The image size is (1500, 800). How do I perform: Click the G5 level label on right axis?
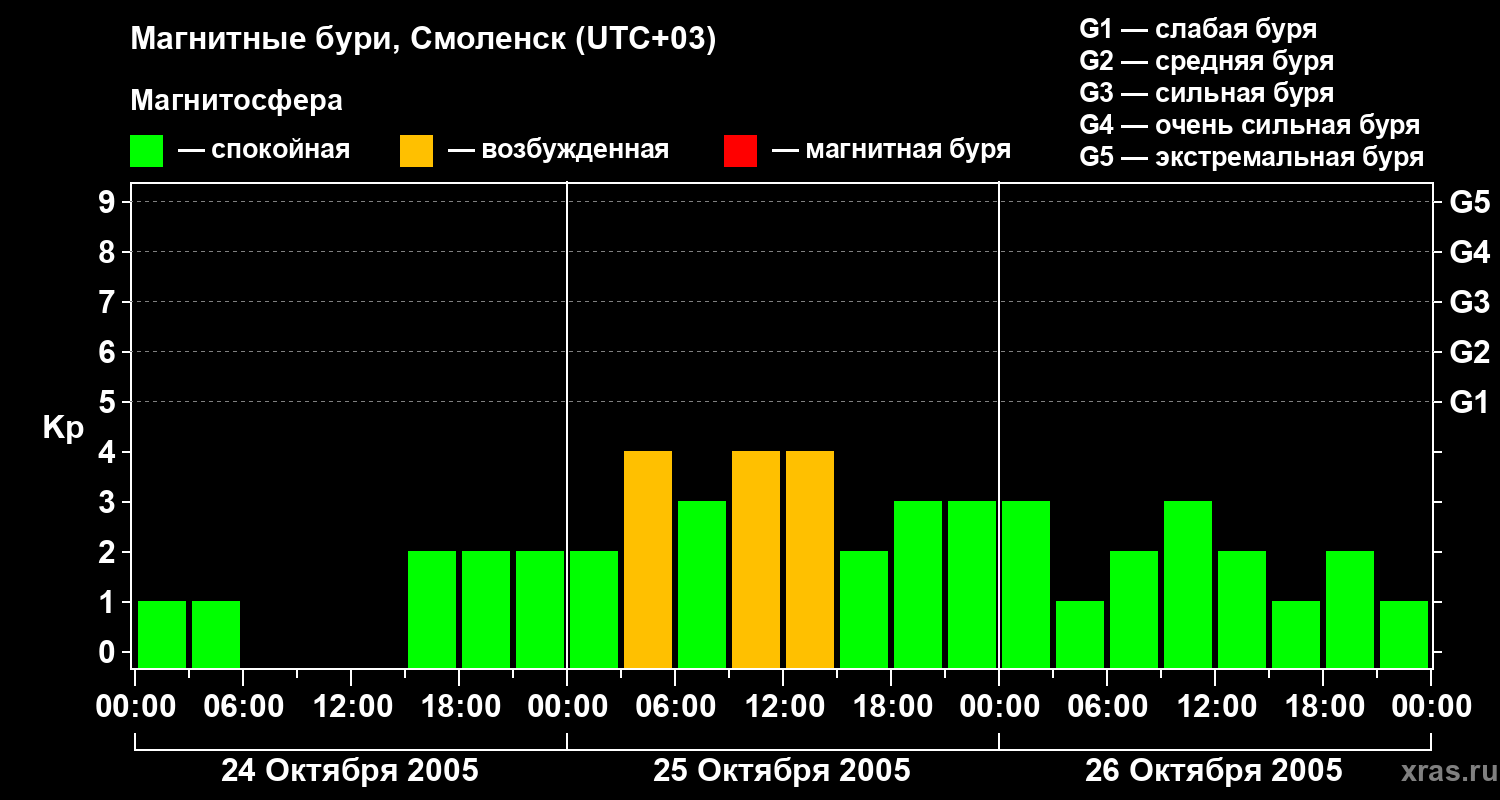(x=1469, y=202)
